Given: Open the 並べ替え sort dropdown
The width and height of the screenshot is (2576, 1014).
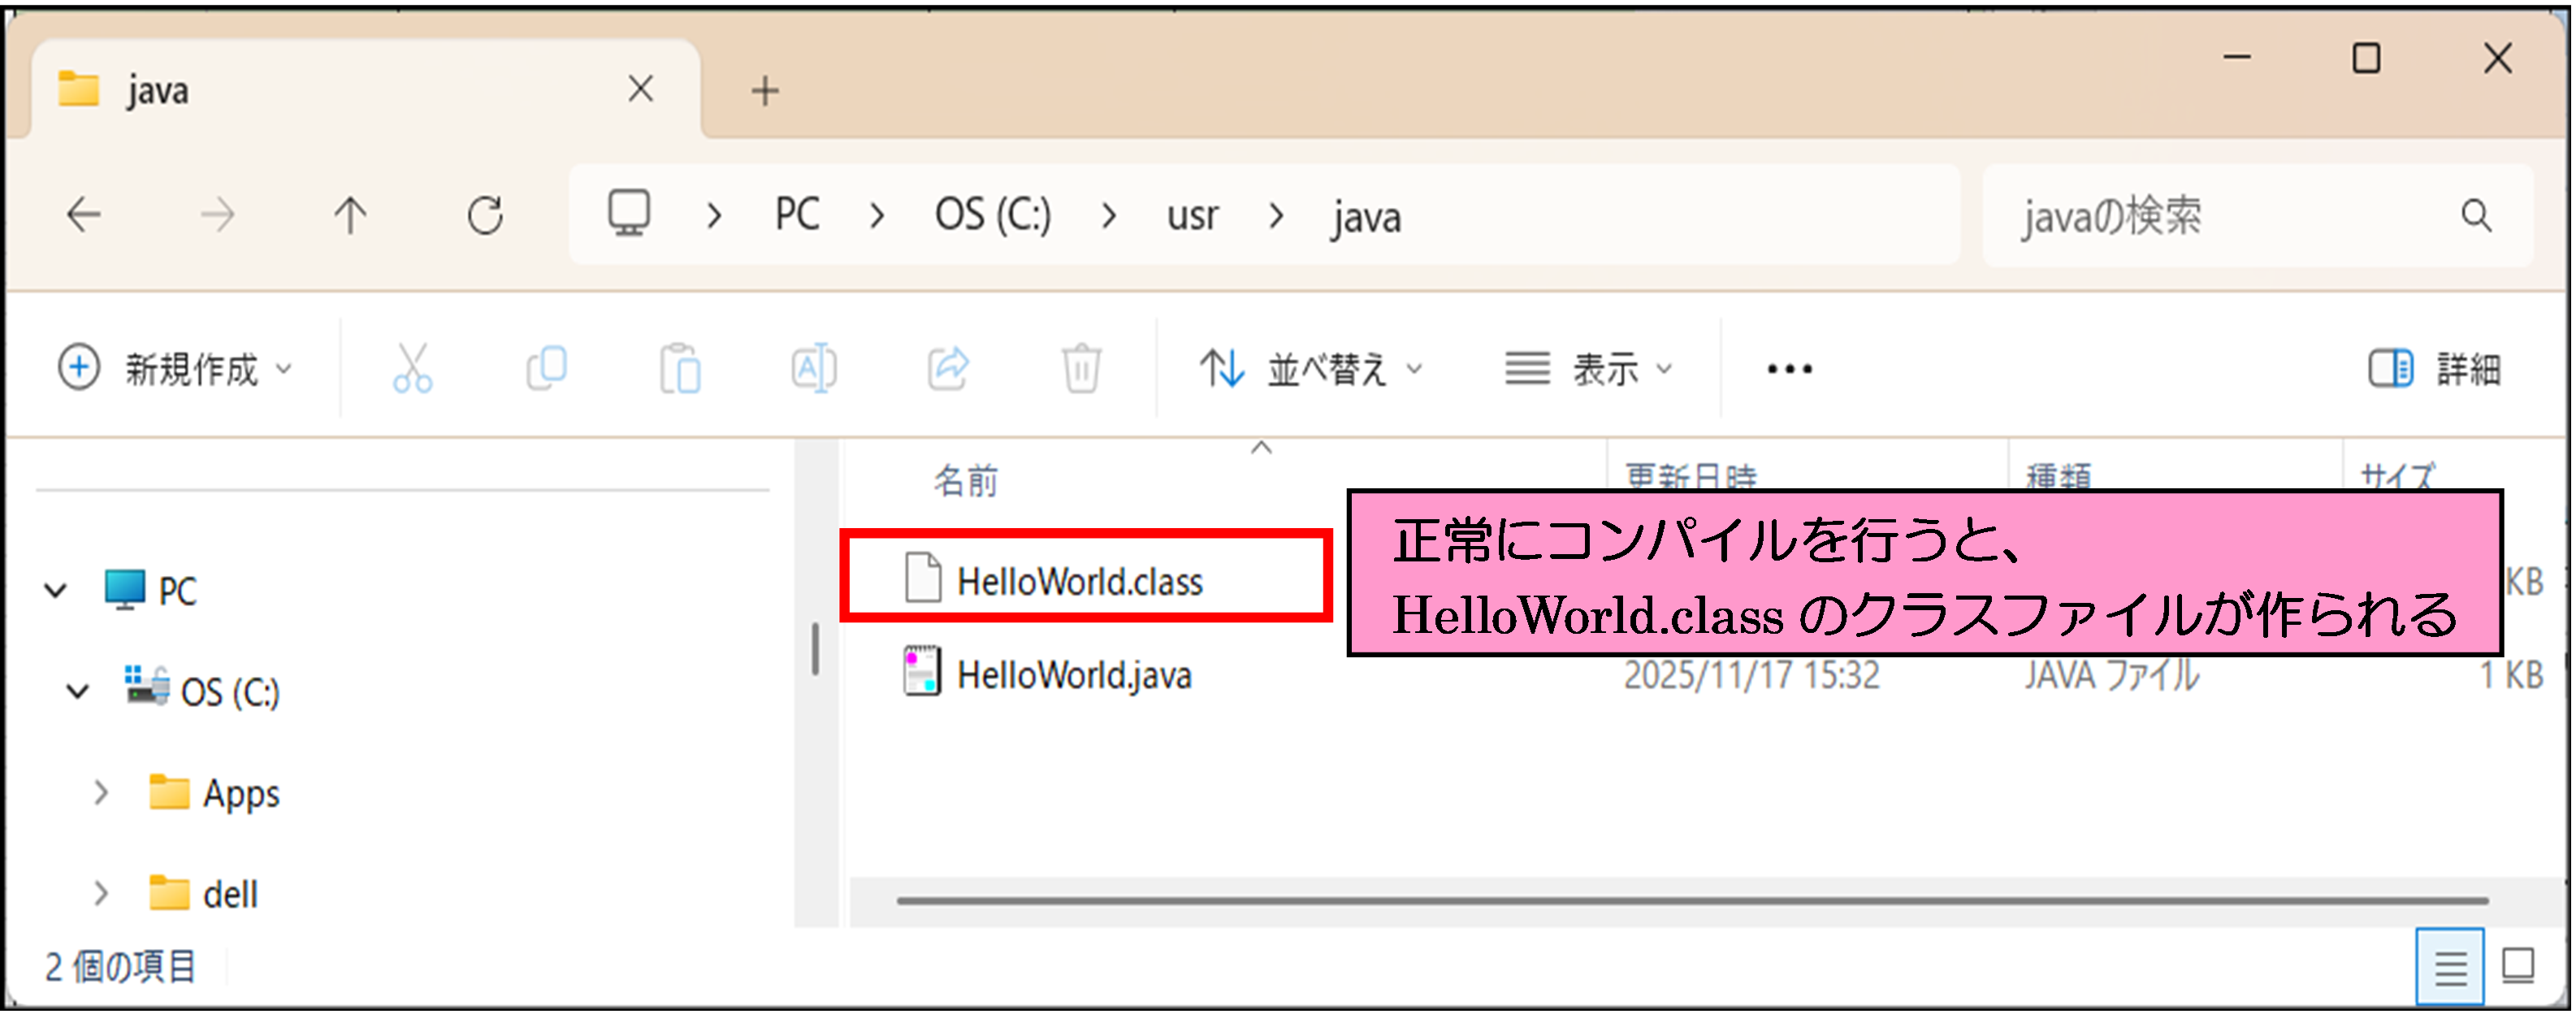Looking at the screenshot, I should pyautogui.click(x=1311, y=368).
